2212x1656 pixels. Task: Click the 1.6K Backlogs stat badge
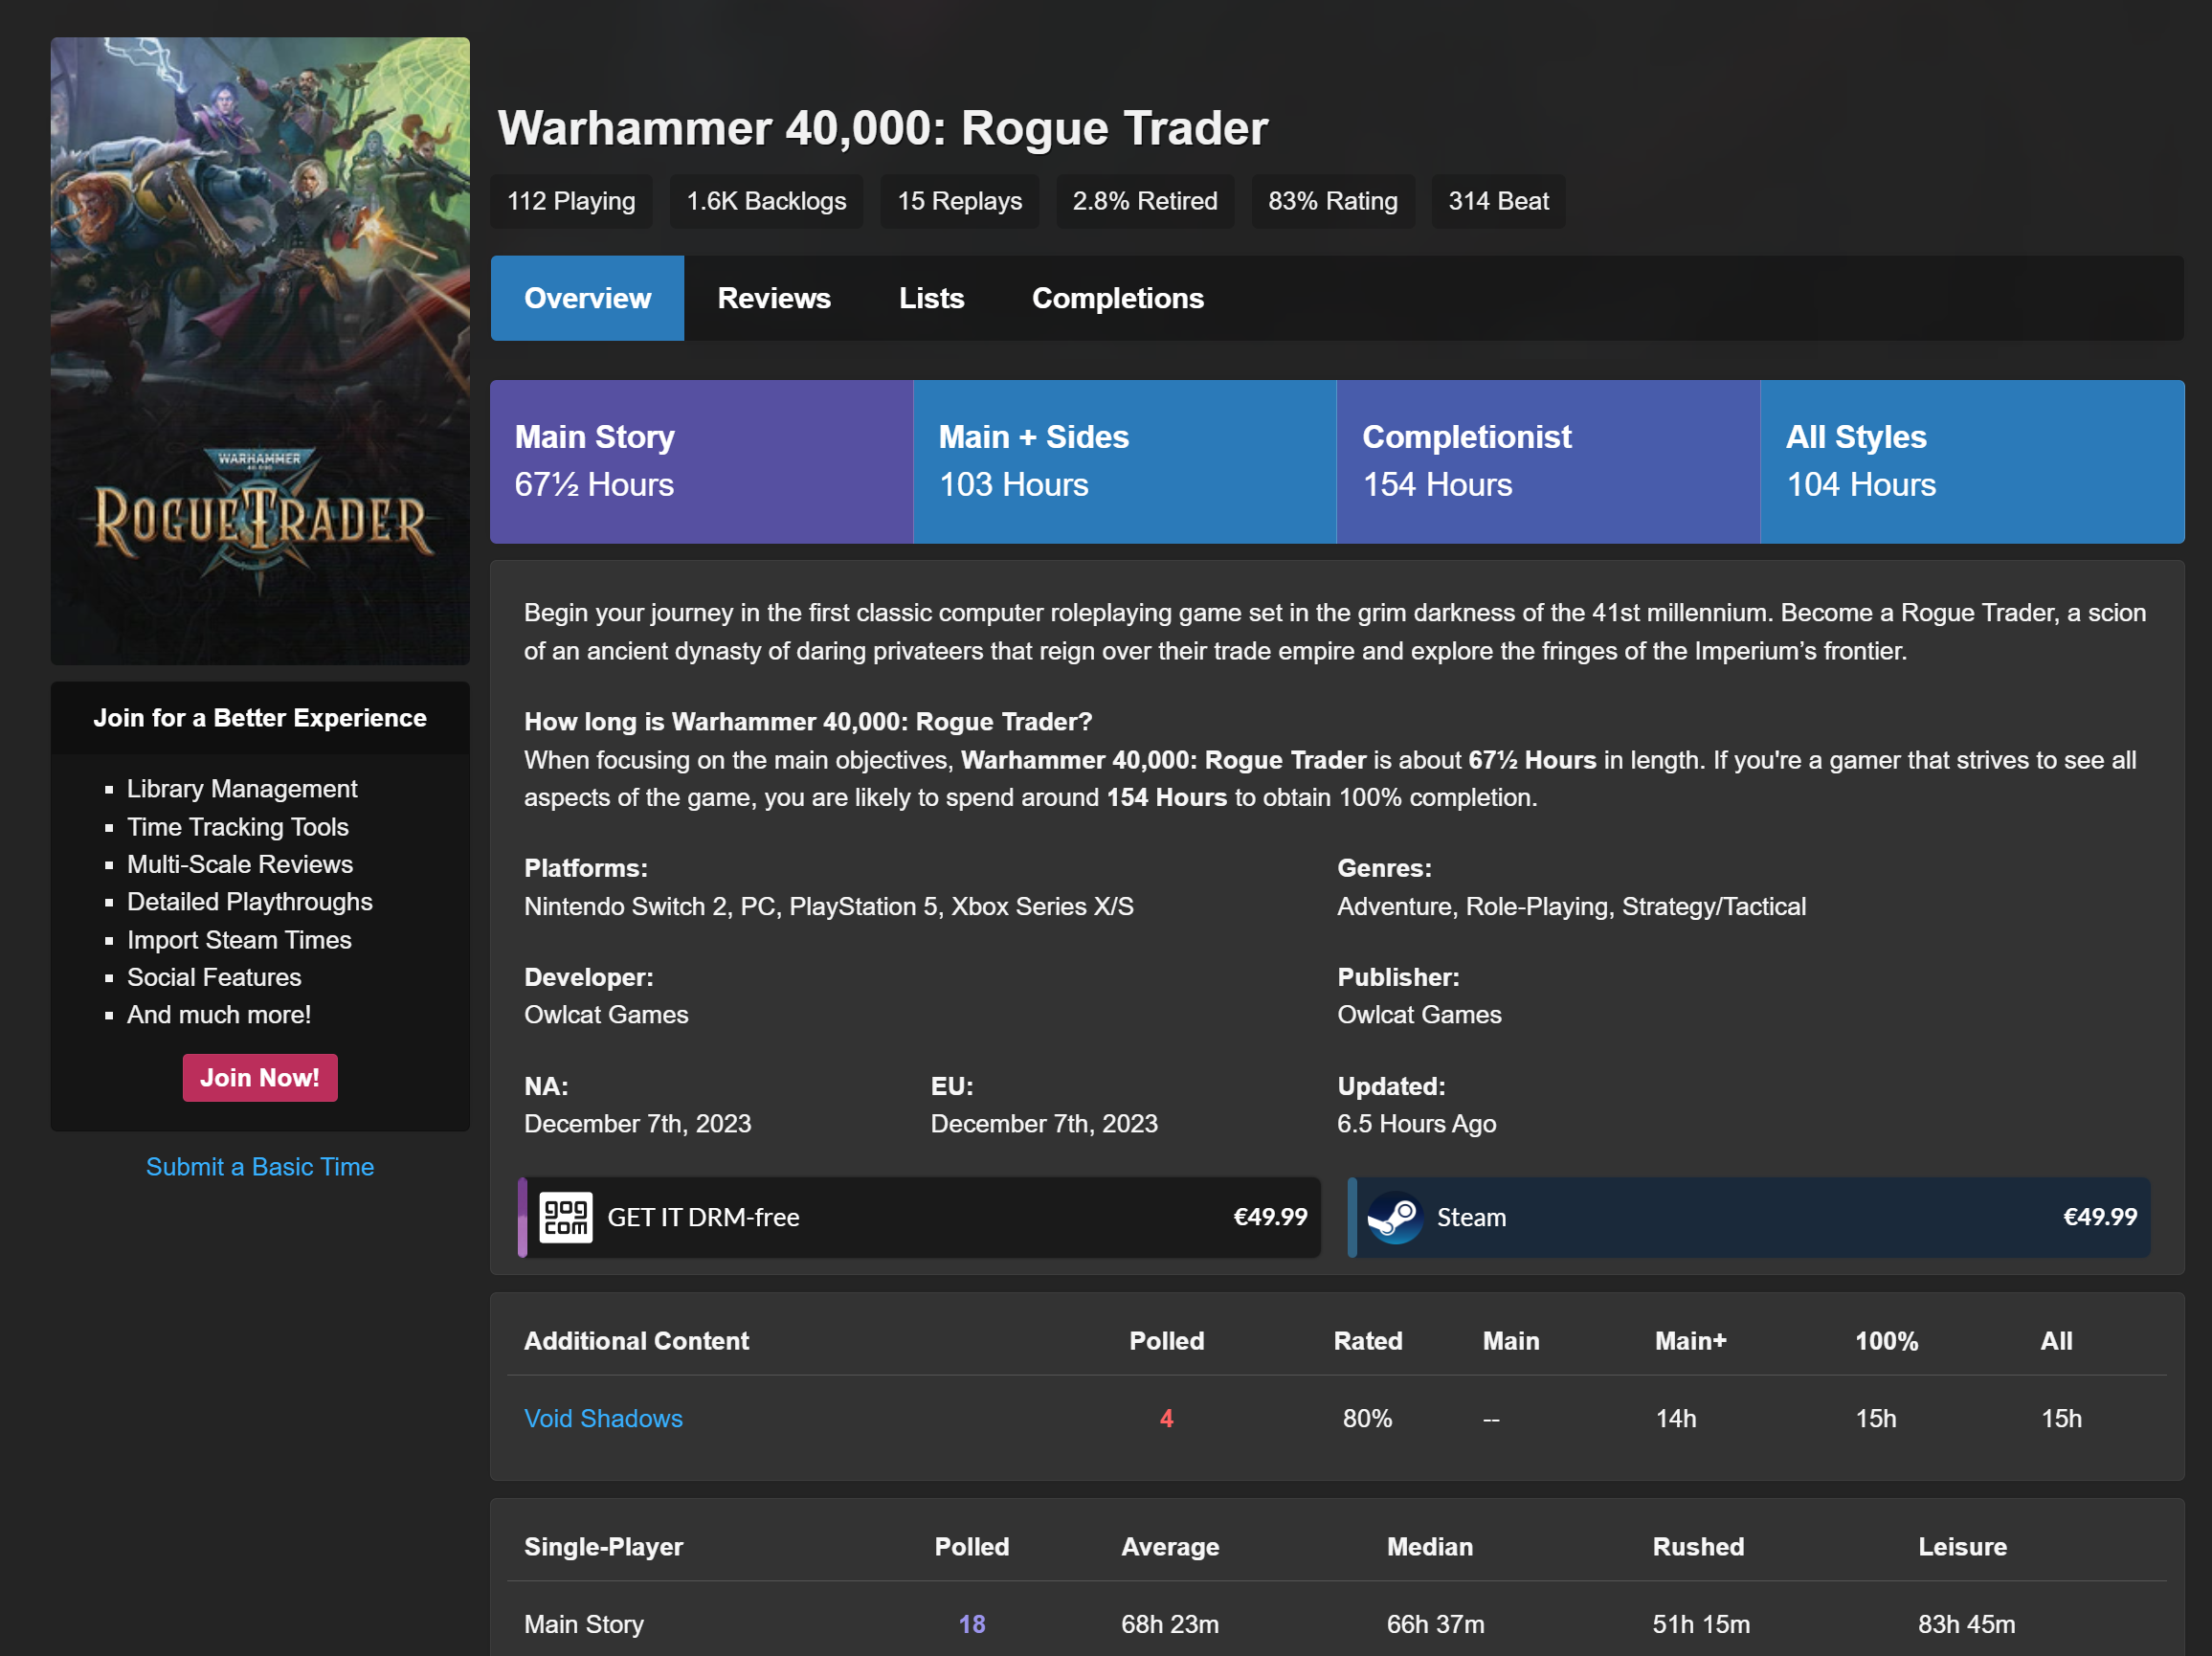[x=766, y=201]
